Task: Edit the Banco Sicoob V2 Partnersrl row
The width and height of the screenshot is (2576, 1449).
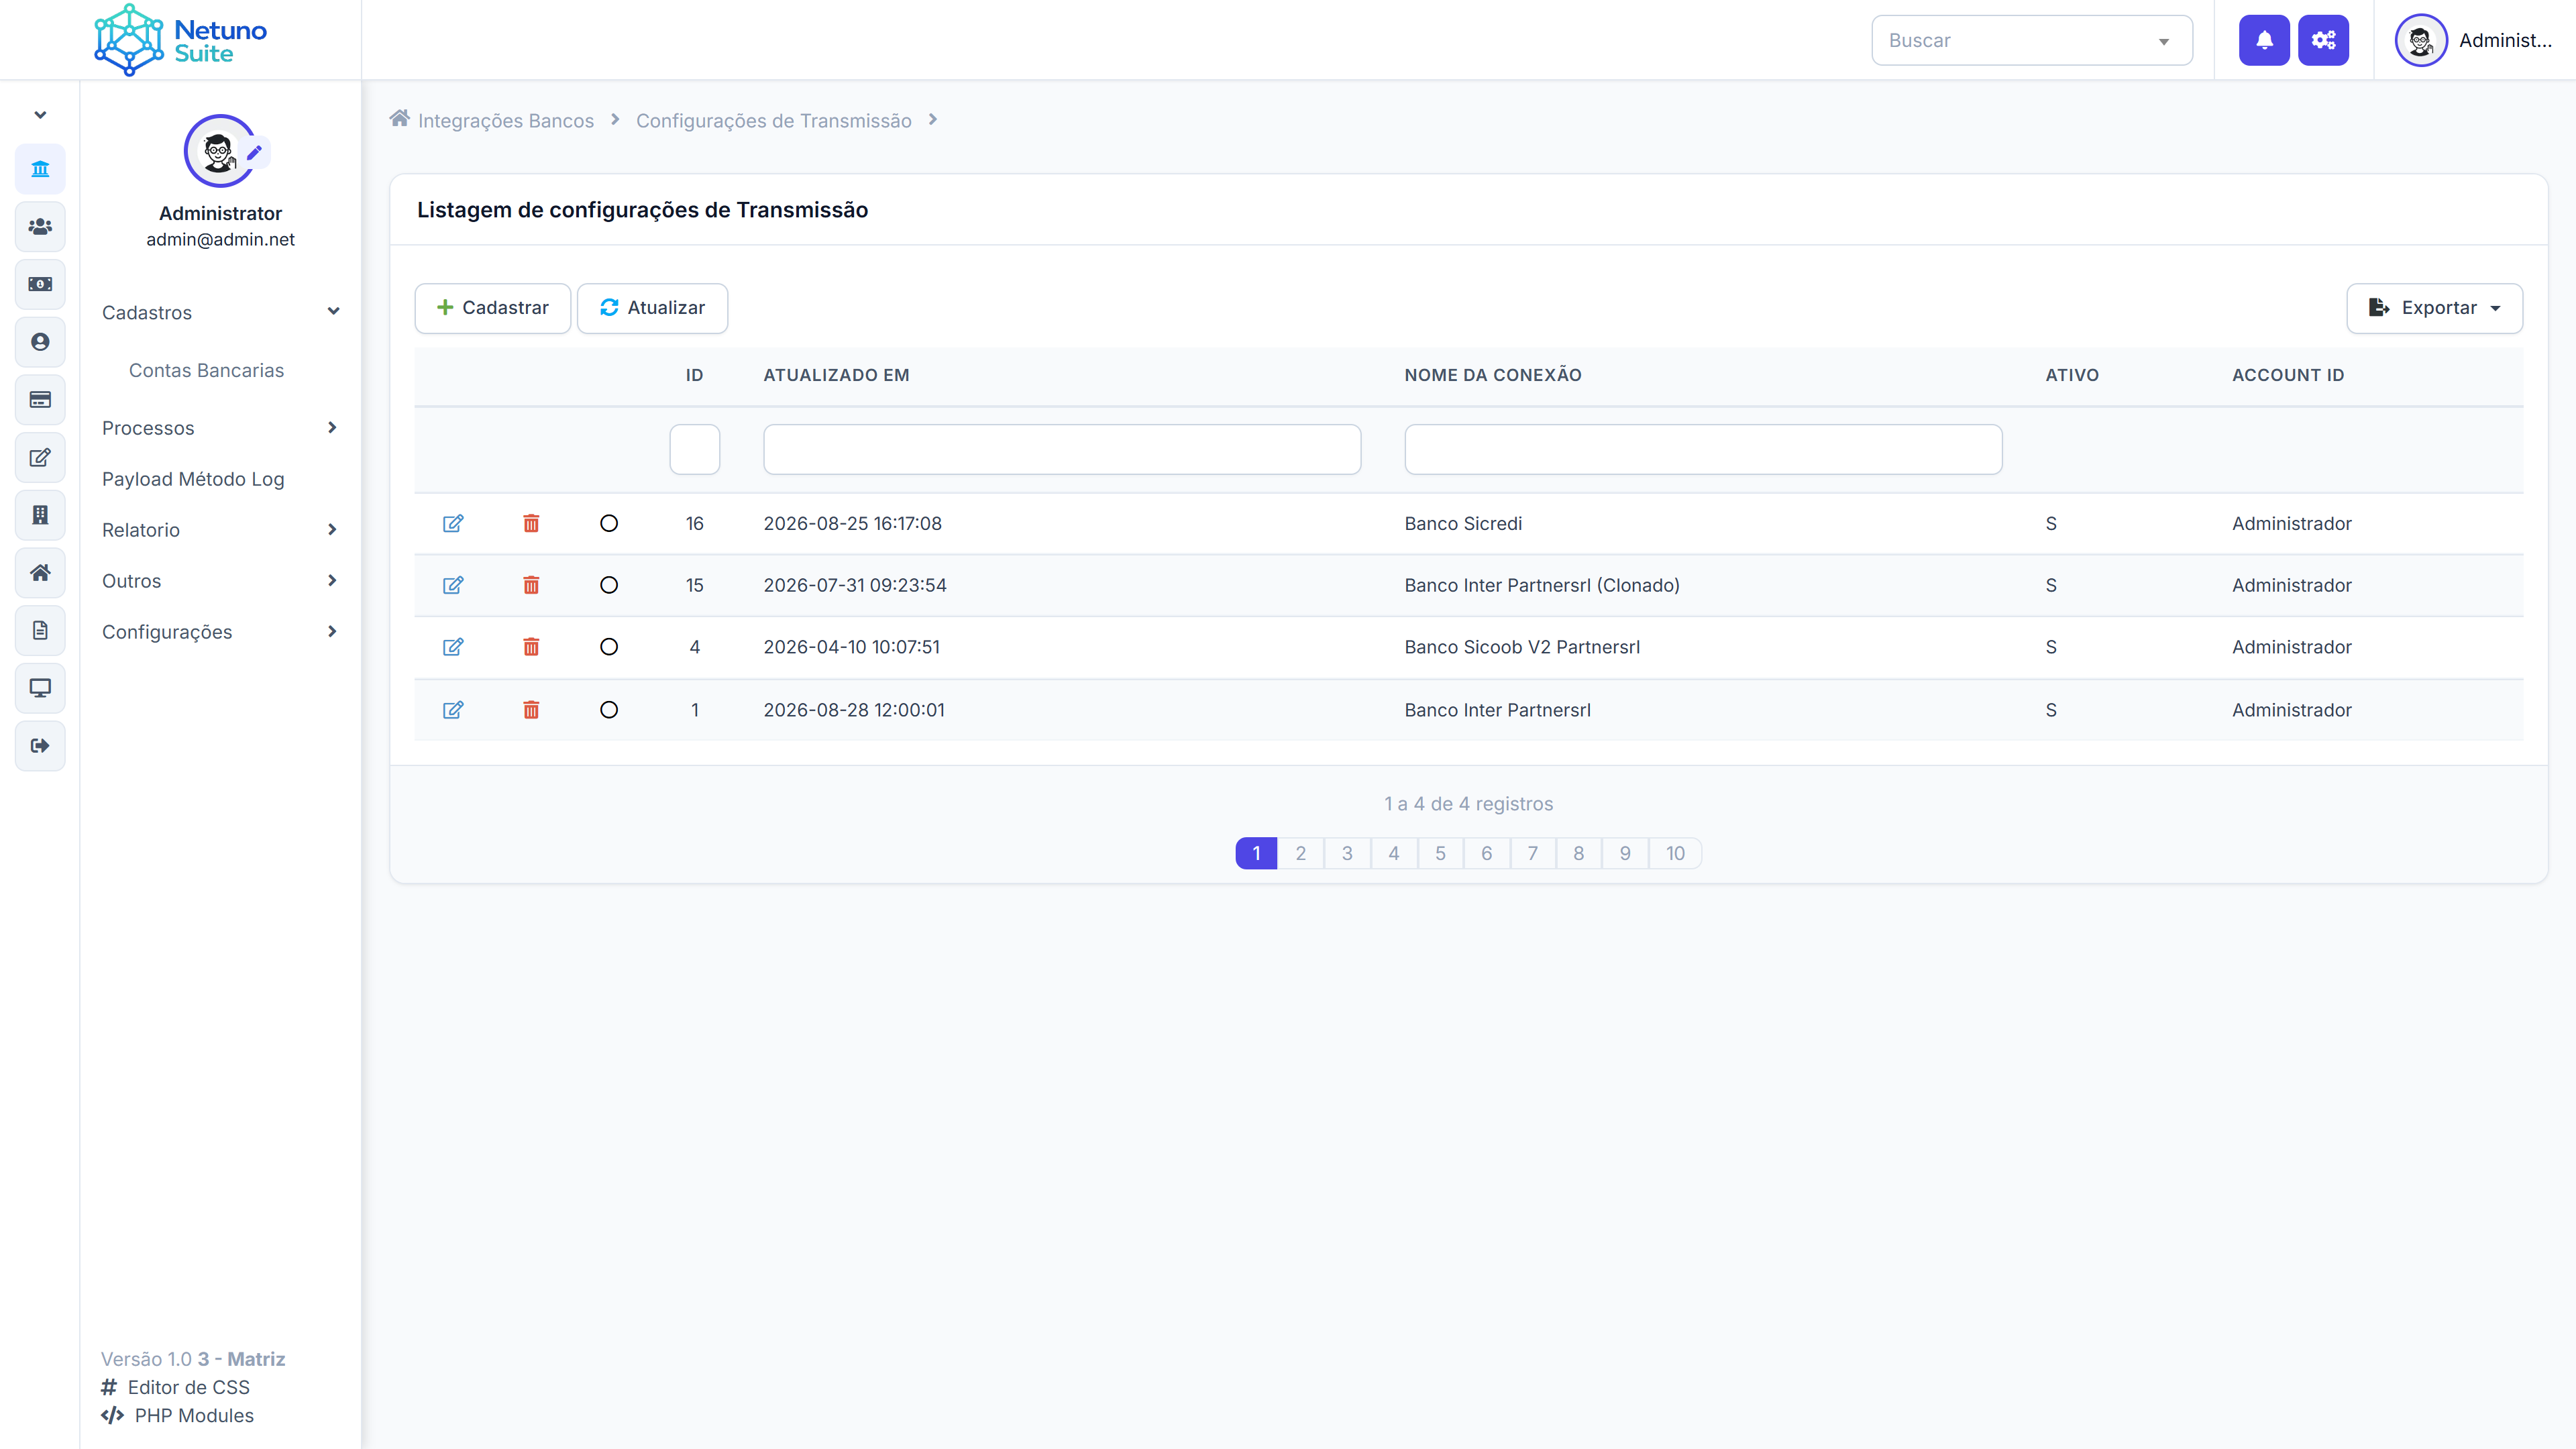Action: [x=453, y=647]
